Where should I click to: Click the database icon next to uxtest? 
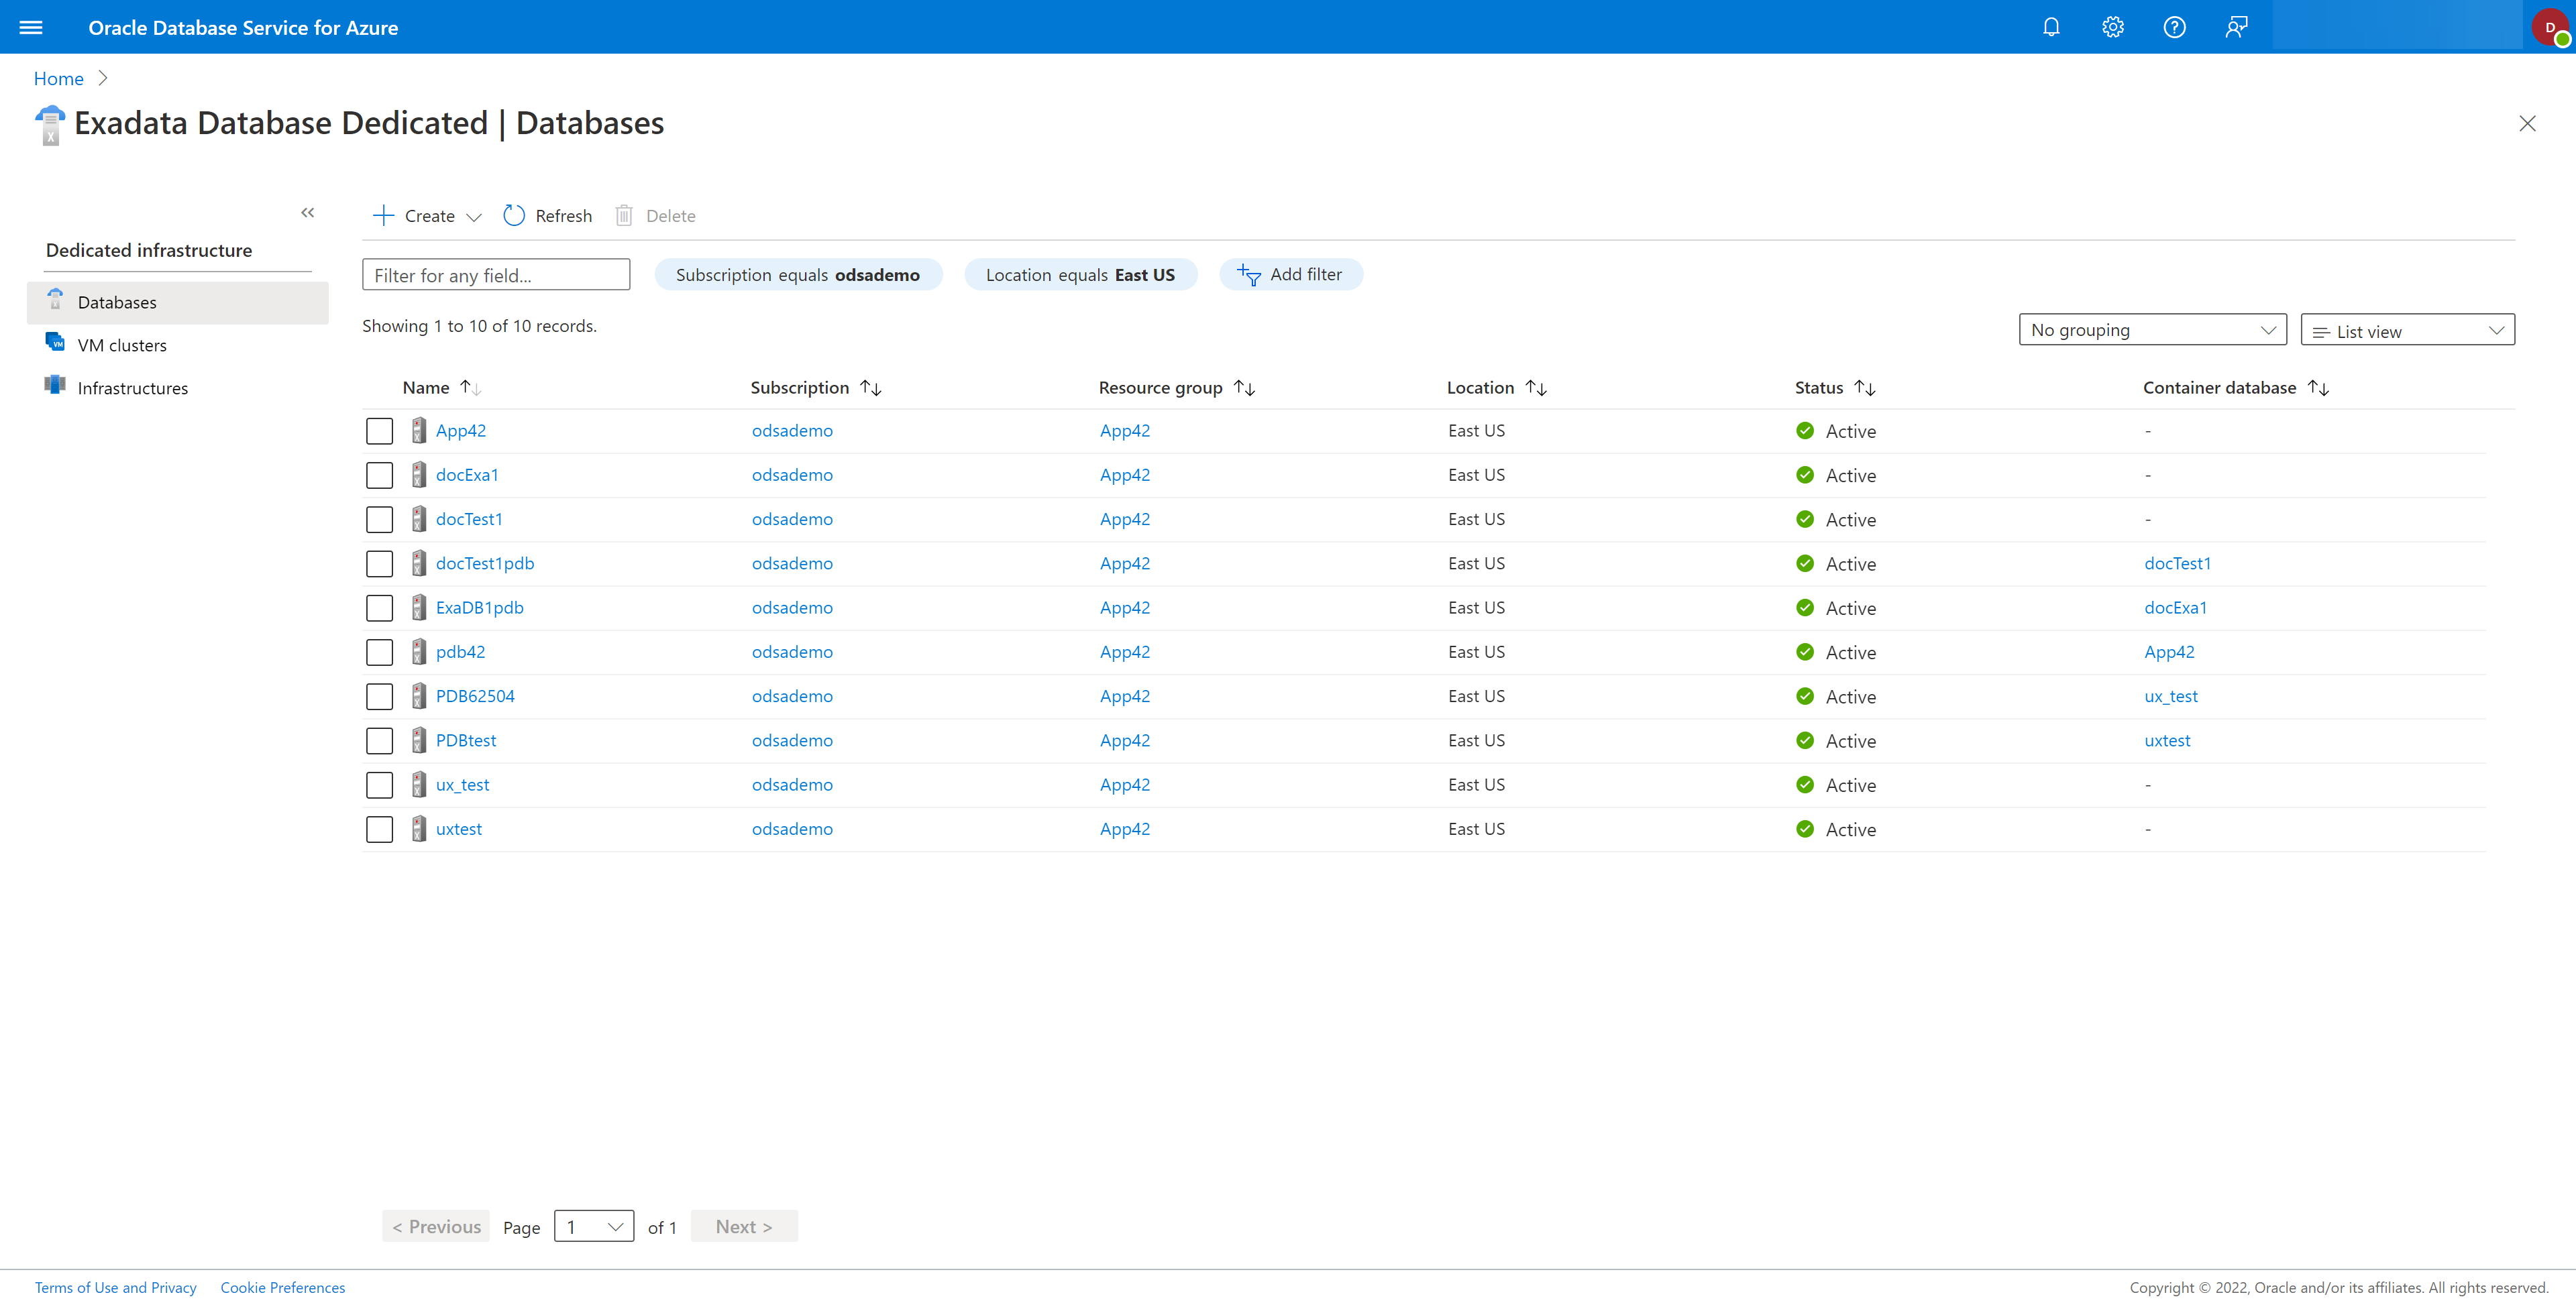click(x=419, y=829)
